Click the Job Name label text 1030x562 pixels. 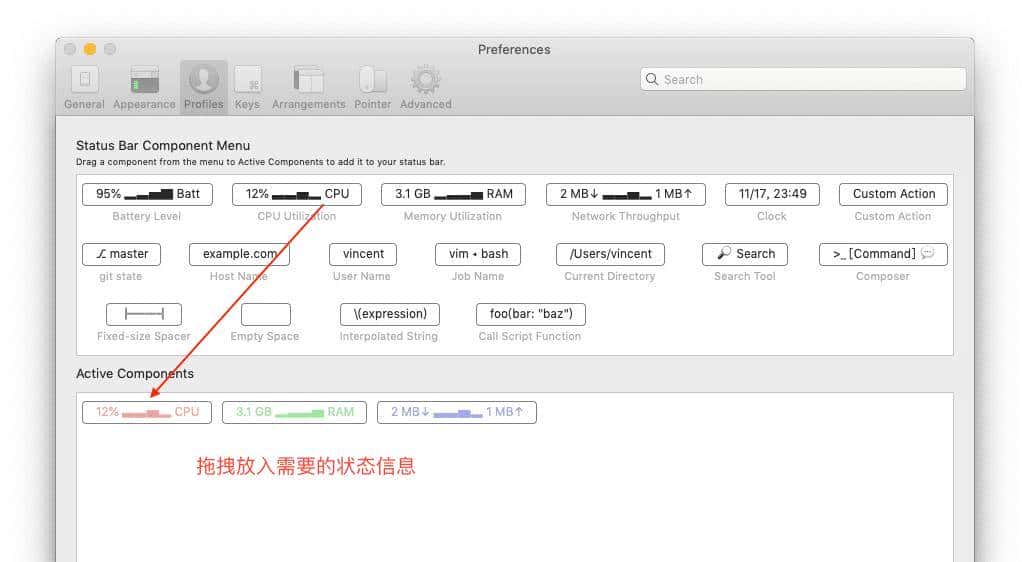(x=478, y=276)
